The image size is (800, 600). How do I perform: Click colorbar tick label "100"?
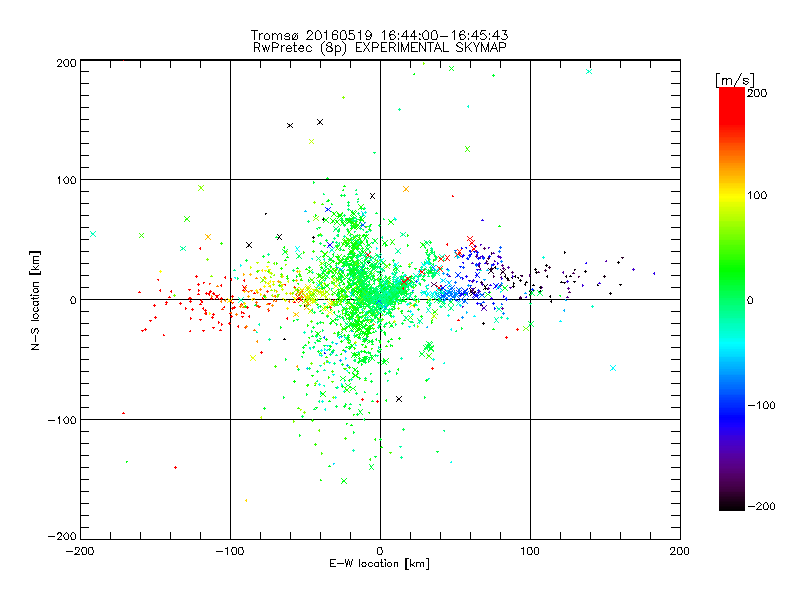click(x=757, y=195)
